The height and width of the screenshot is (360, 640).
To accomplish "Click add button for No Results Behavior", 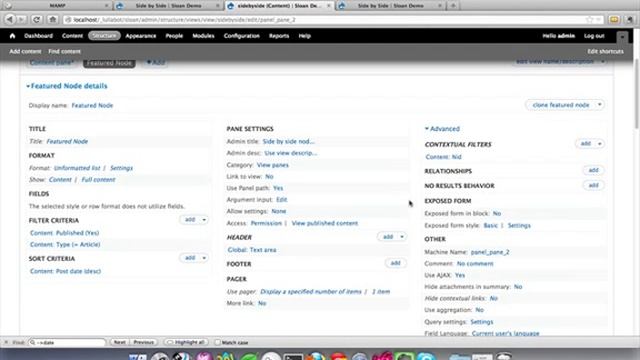I will [593, 185].
